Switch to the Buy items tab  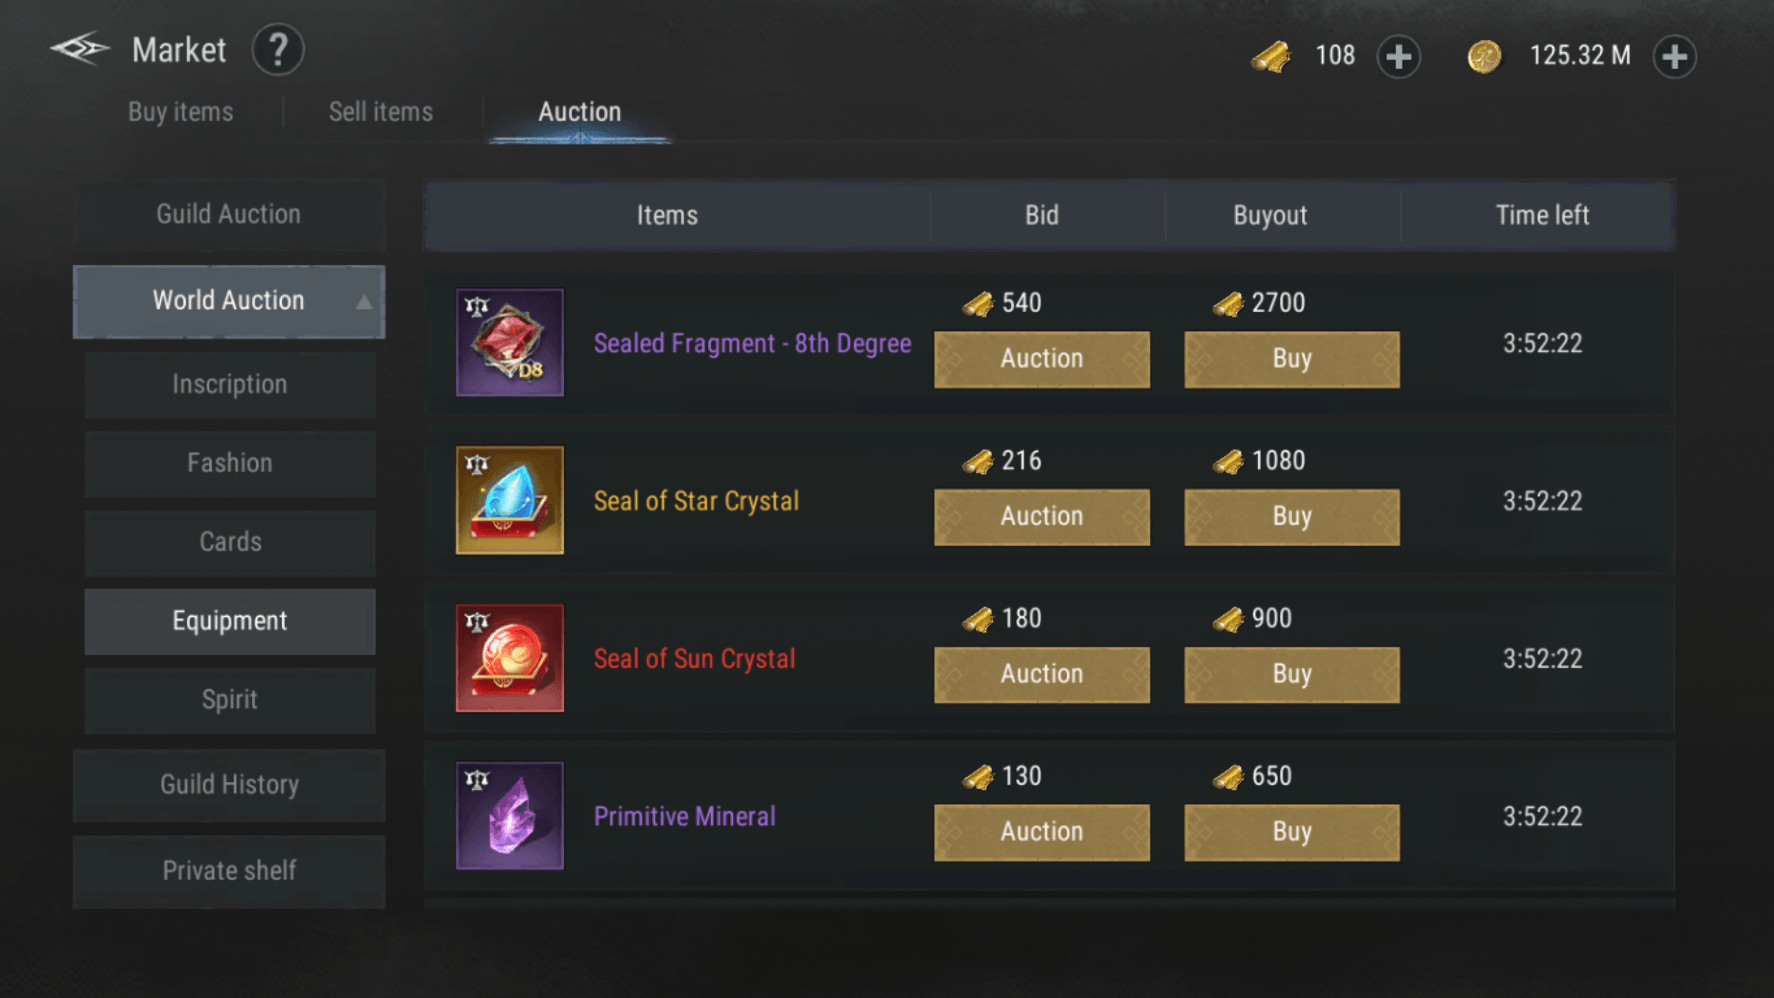[x=181, y=112]
